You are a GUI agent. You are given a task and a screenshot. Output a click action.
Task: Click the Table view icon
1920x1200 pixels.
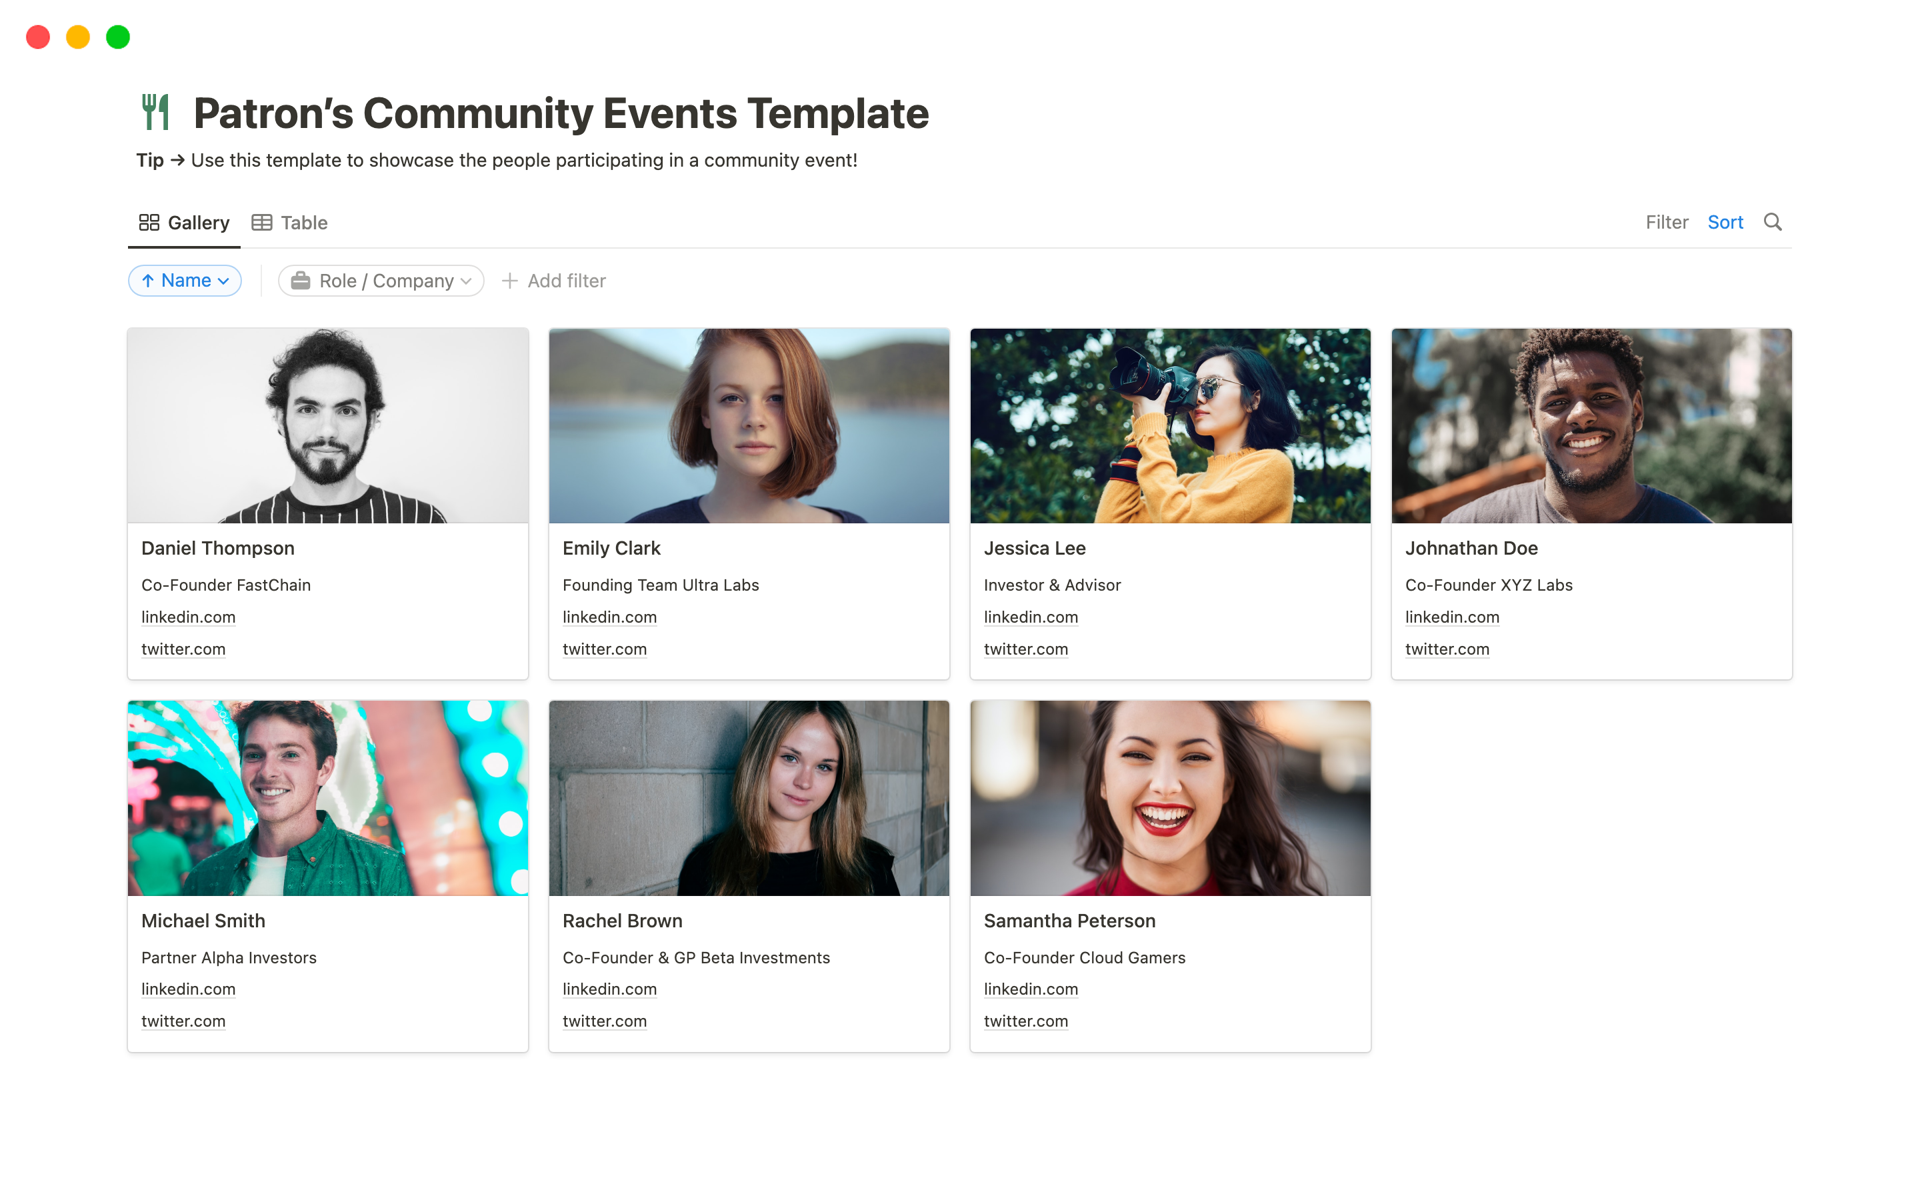[262, 222]
